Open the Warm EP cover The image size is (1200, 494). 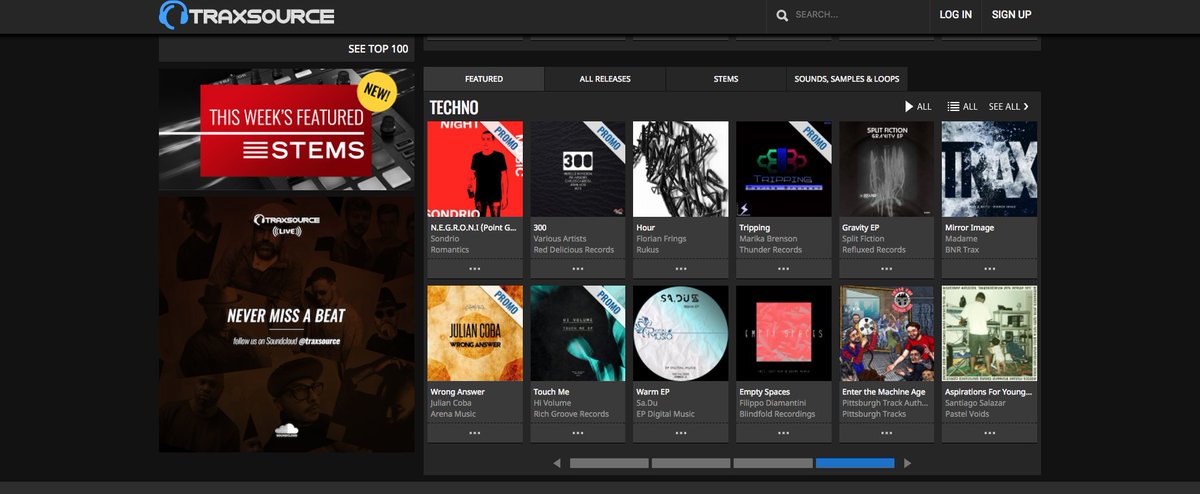click(681, 333)
